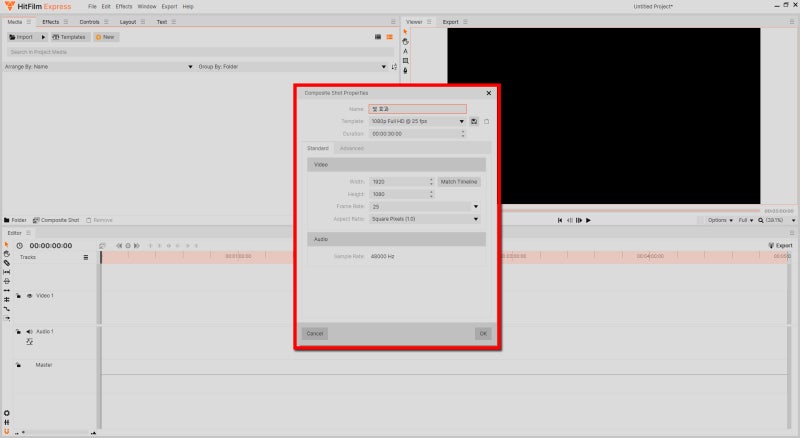Toggle the delete template checkbox icon
Screen dimensions: 800x438
click(x=486, y=121)
